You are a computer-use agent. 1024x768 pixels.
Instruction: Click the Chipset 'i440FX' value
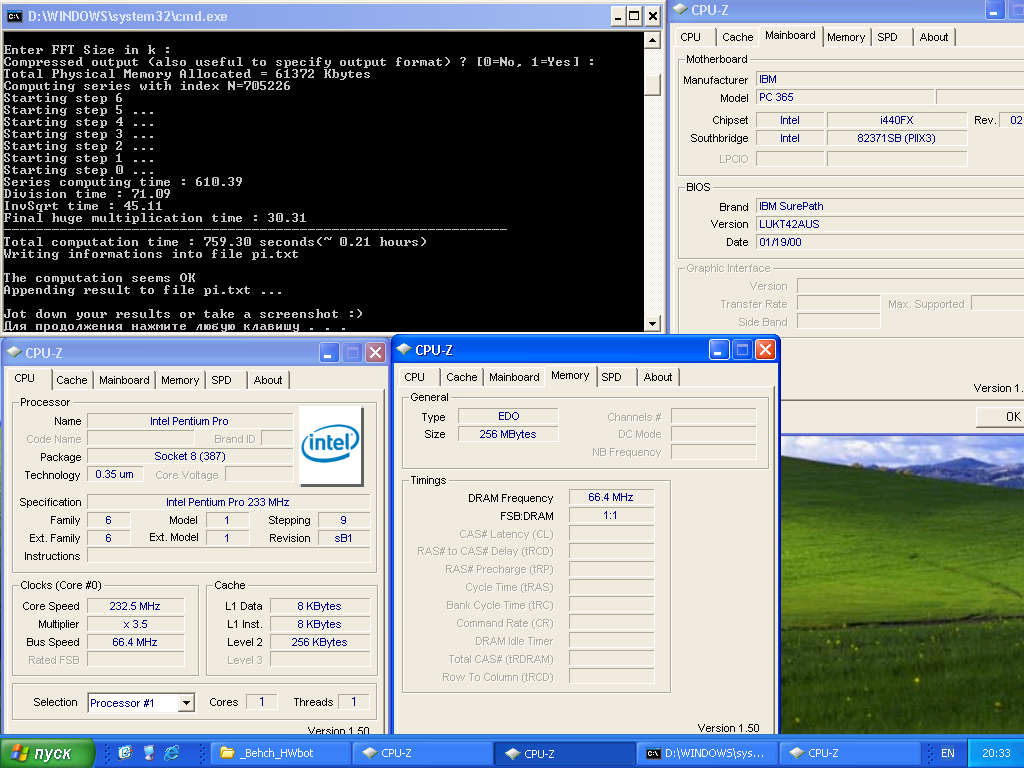tap(897, 120)
